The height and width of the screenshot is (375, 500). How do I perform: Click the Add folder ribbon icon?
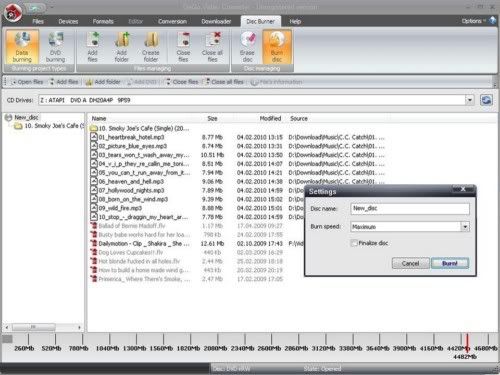[x=122, y=47]
